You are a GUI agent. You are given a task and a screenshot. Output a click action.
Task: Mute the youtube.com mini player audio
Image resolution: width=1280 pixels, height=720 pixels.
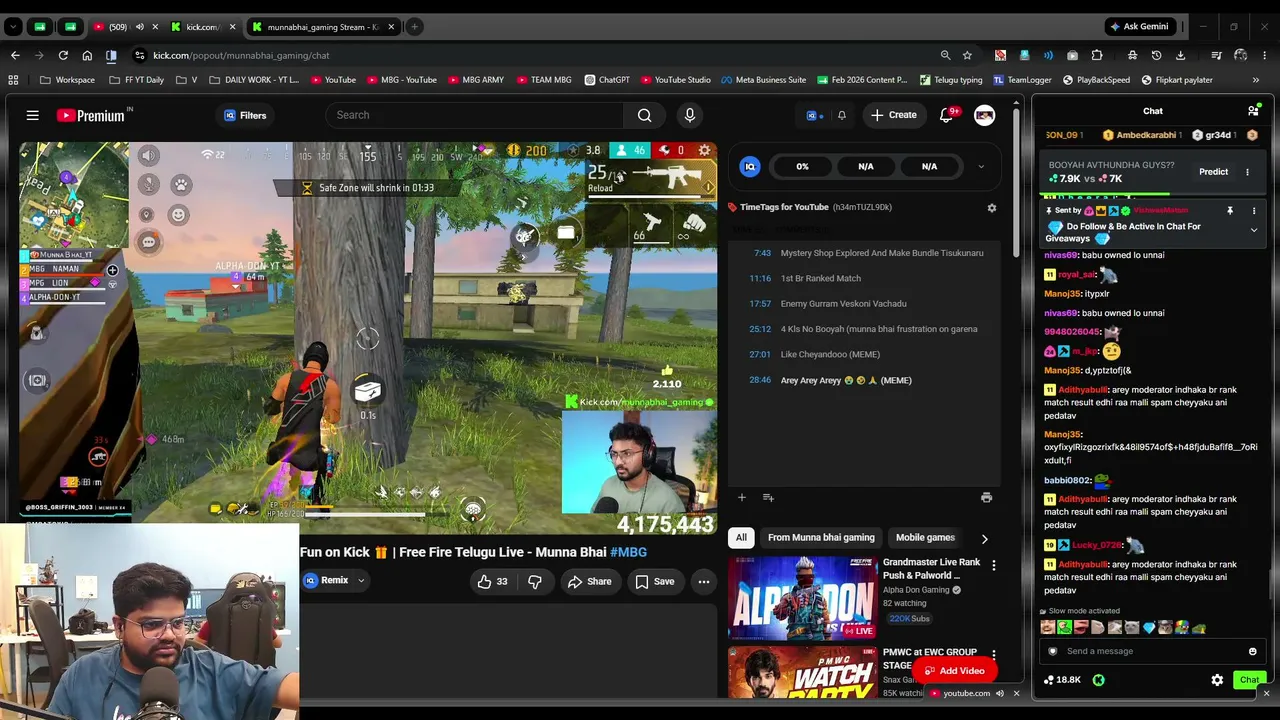pos(1000,693)
